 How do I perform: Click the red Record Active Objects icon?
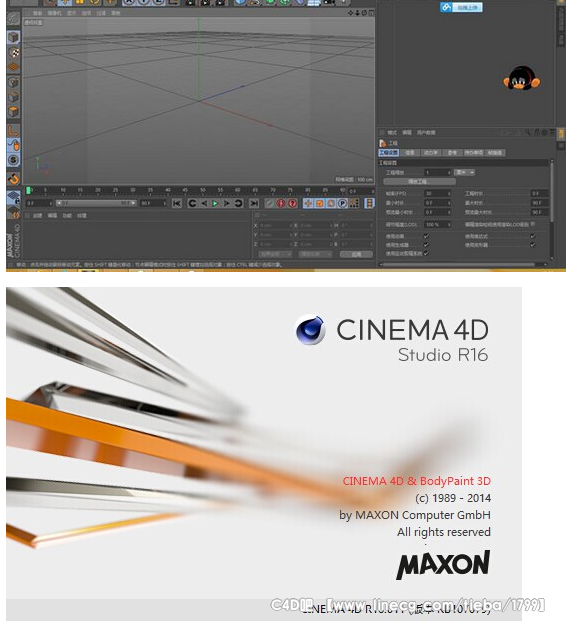[281, 203]
